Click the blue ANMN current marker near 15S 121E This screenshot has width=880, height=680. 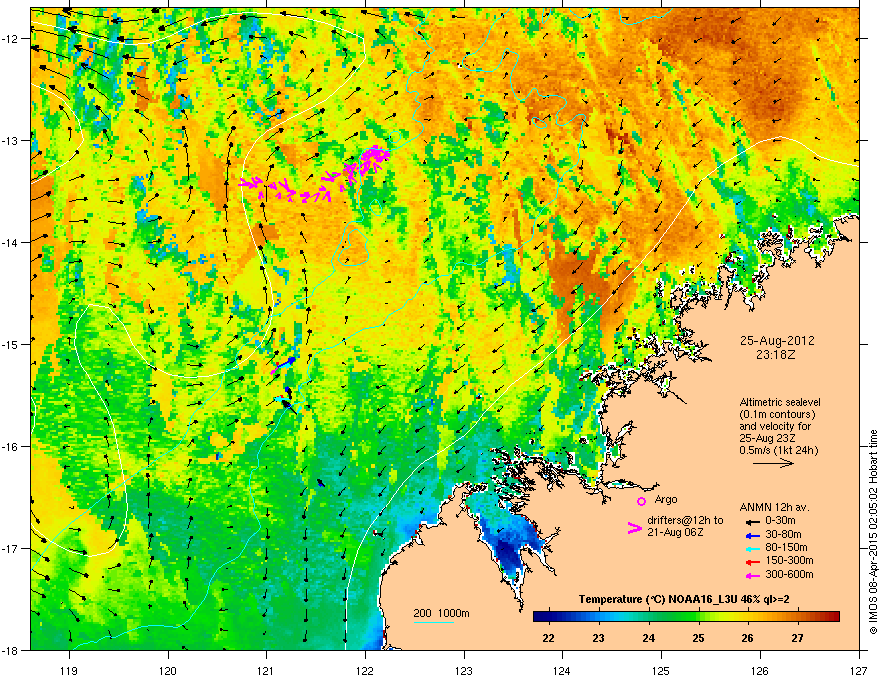[x=288, y=361]
